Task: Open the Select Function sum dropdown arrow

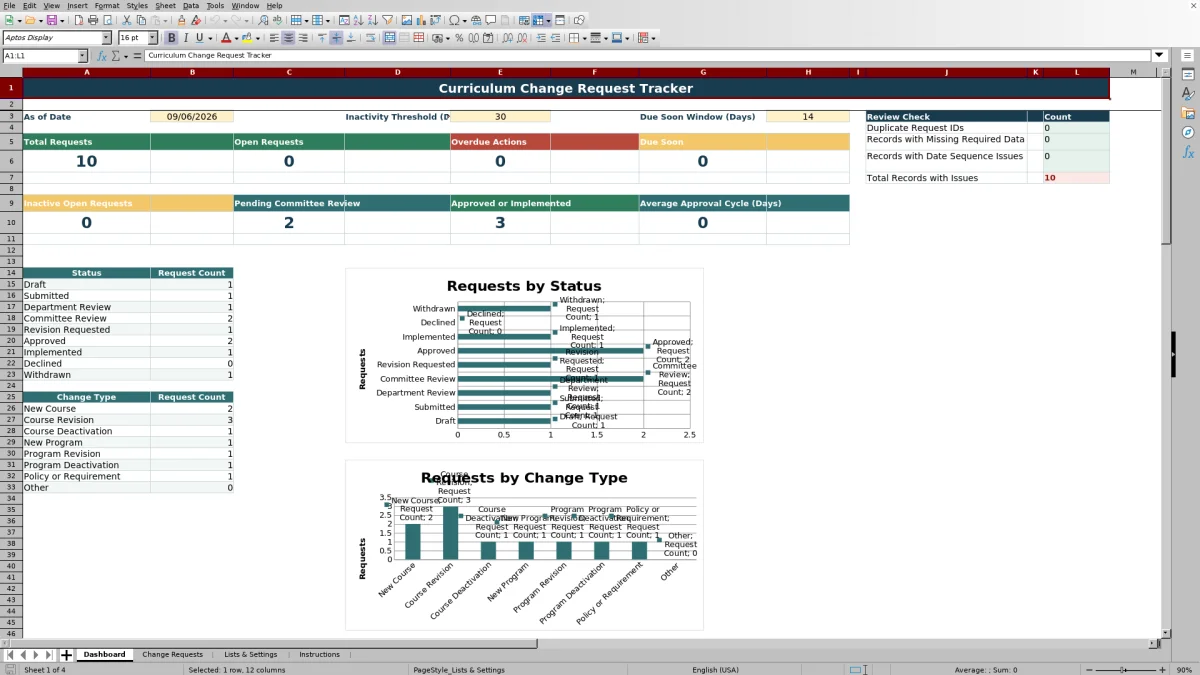Action: tap(126, 56)
